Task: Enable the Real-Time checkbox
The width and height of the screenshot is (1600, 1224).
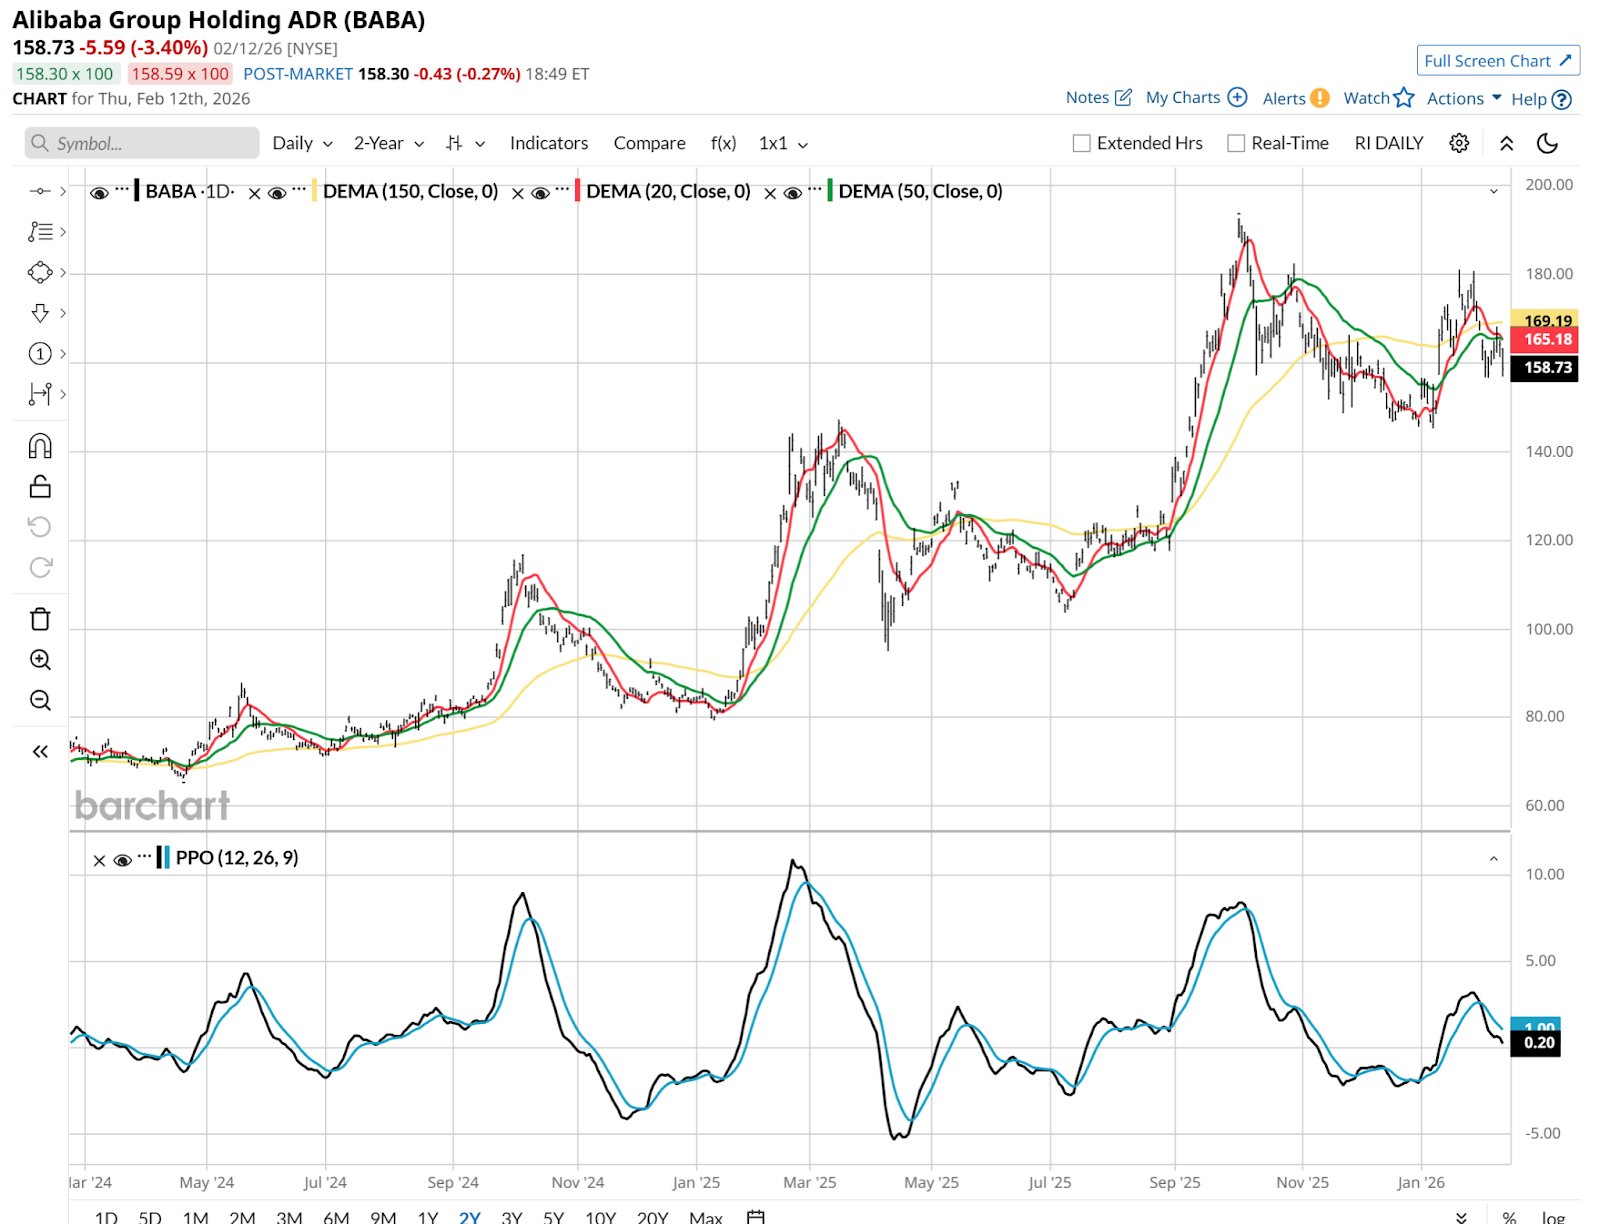Action: [1236, 143]
